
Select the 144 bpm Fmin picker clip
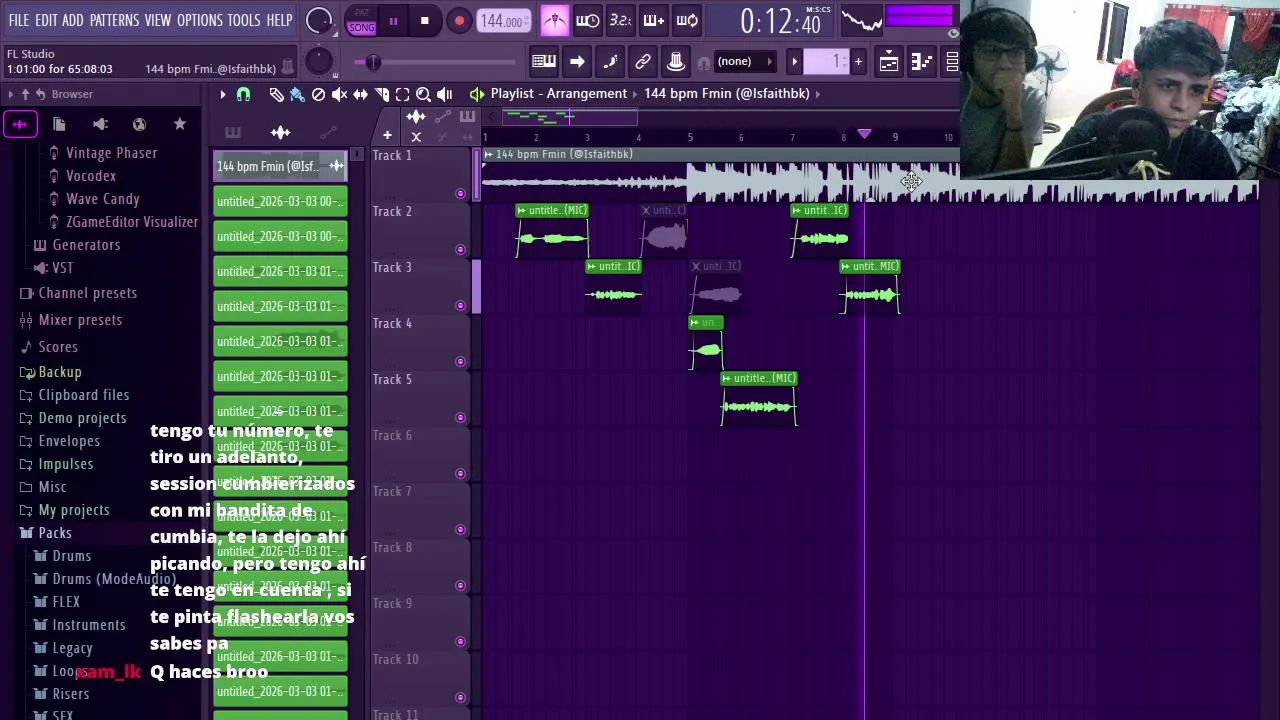280,166
